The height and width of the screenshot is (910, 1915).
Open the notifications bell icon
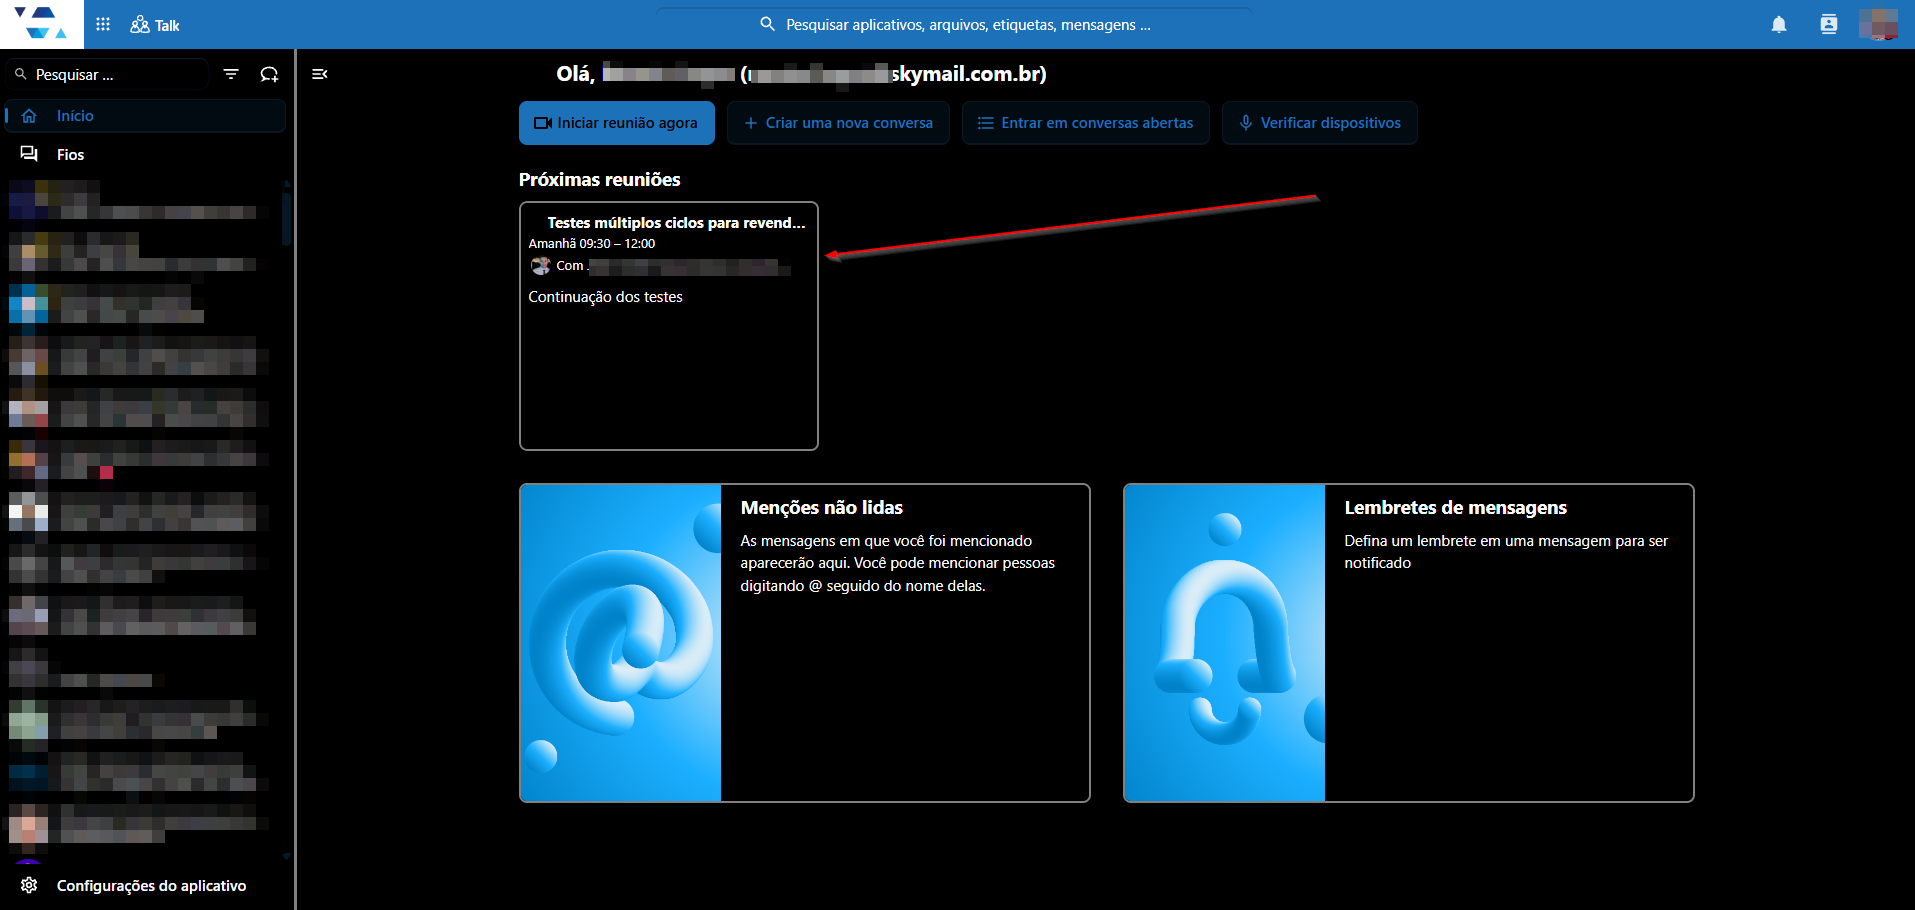(1779, 24)
